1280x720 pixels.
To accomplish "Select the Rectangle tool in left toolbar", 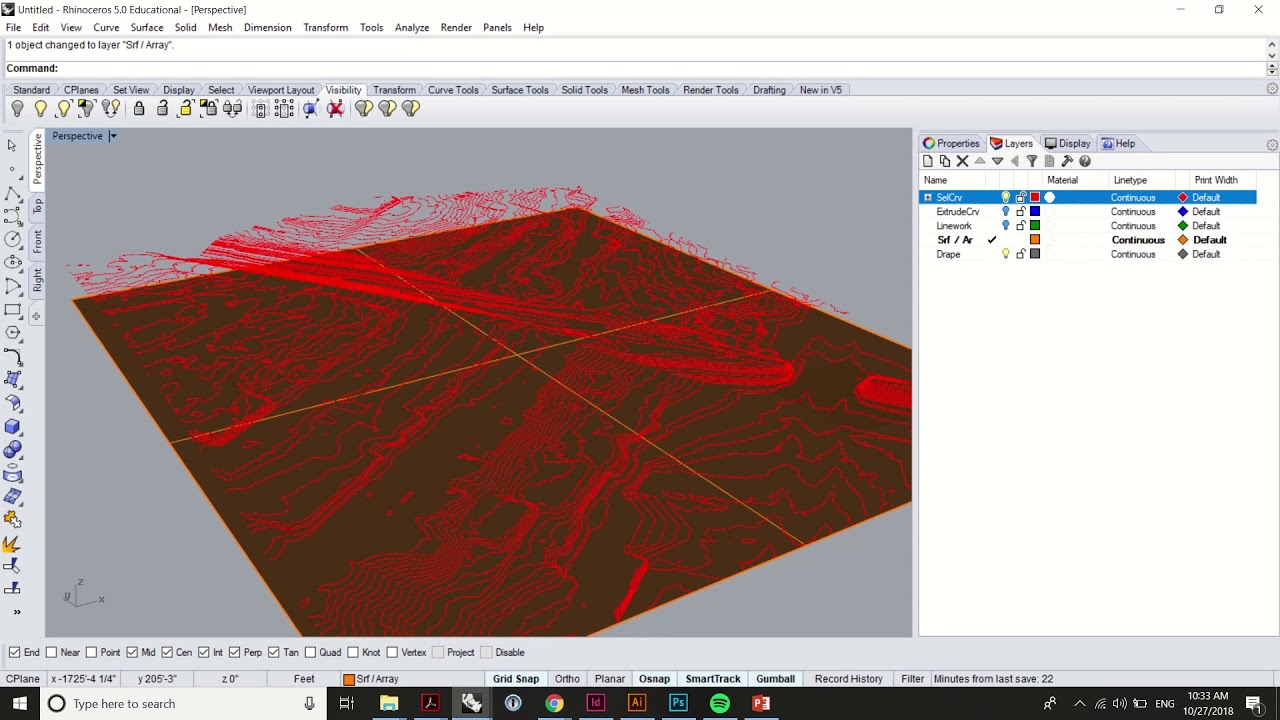I will [x=13, y=309].
